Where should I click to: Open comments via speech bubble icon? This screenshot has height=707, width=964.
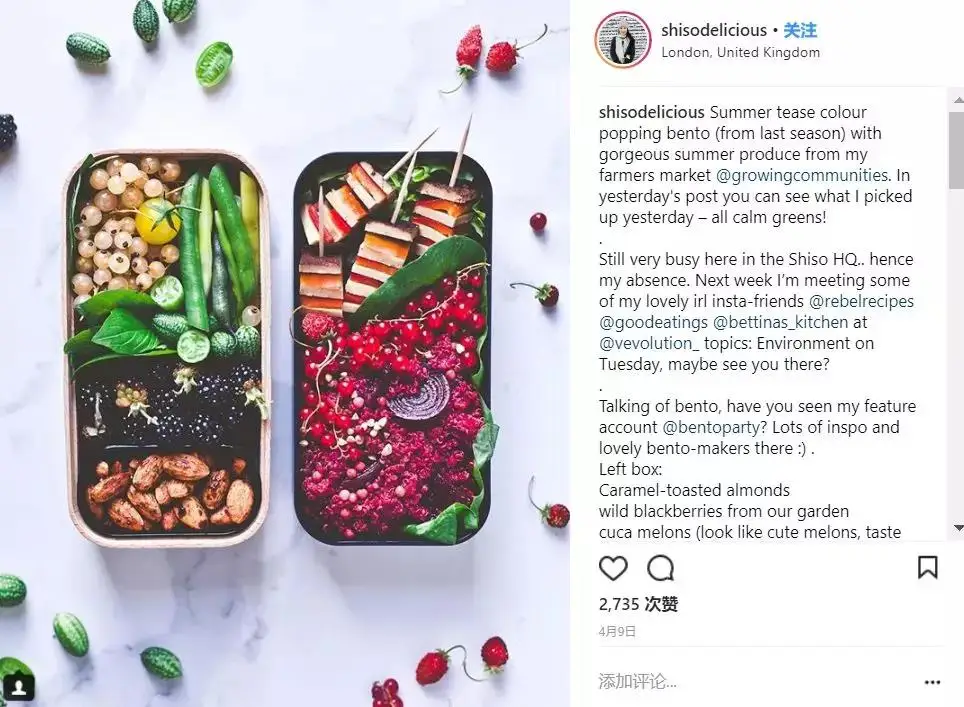click(661, 568)
